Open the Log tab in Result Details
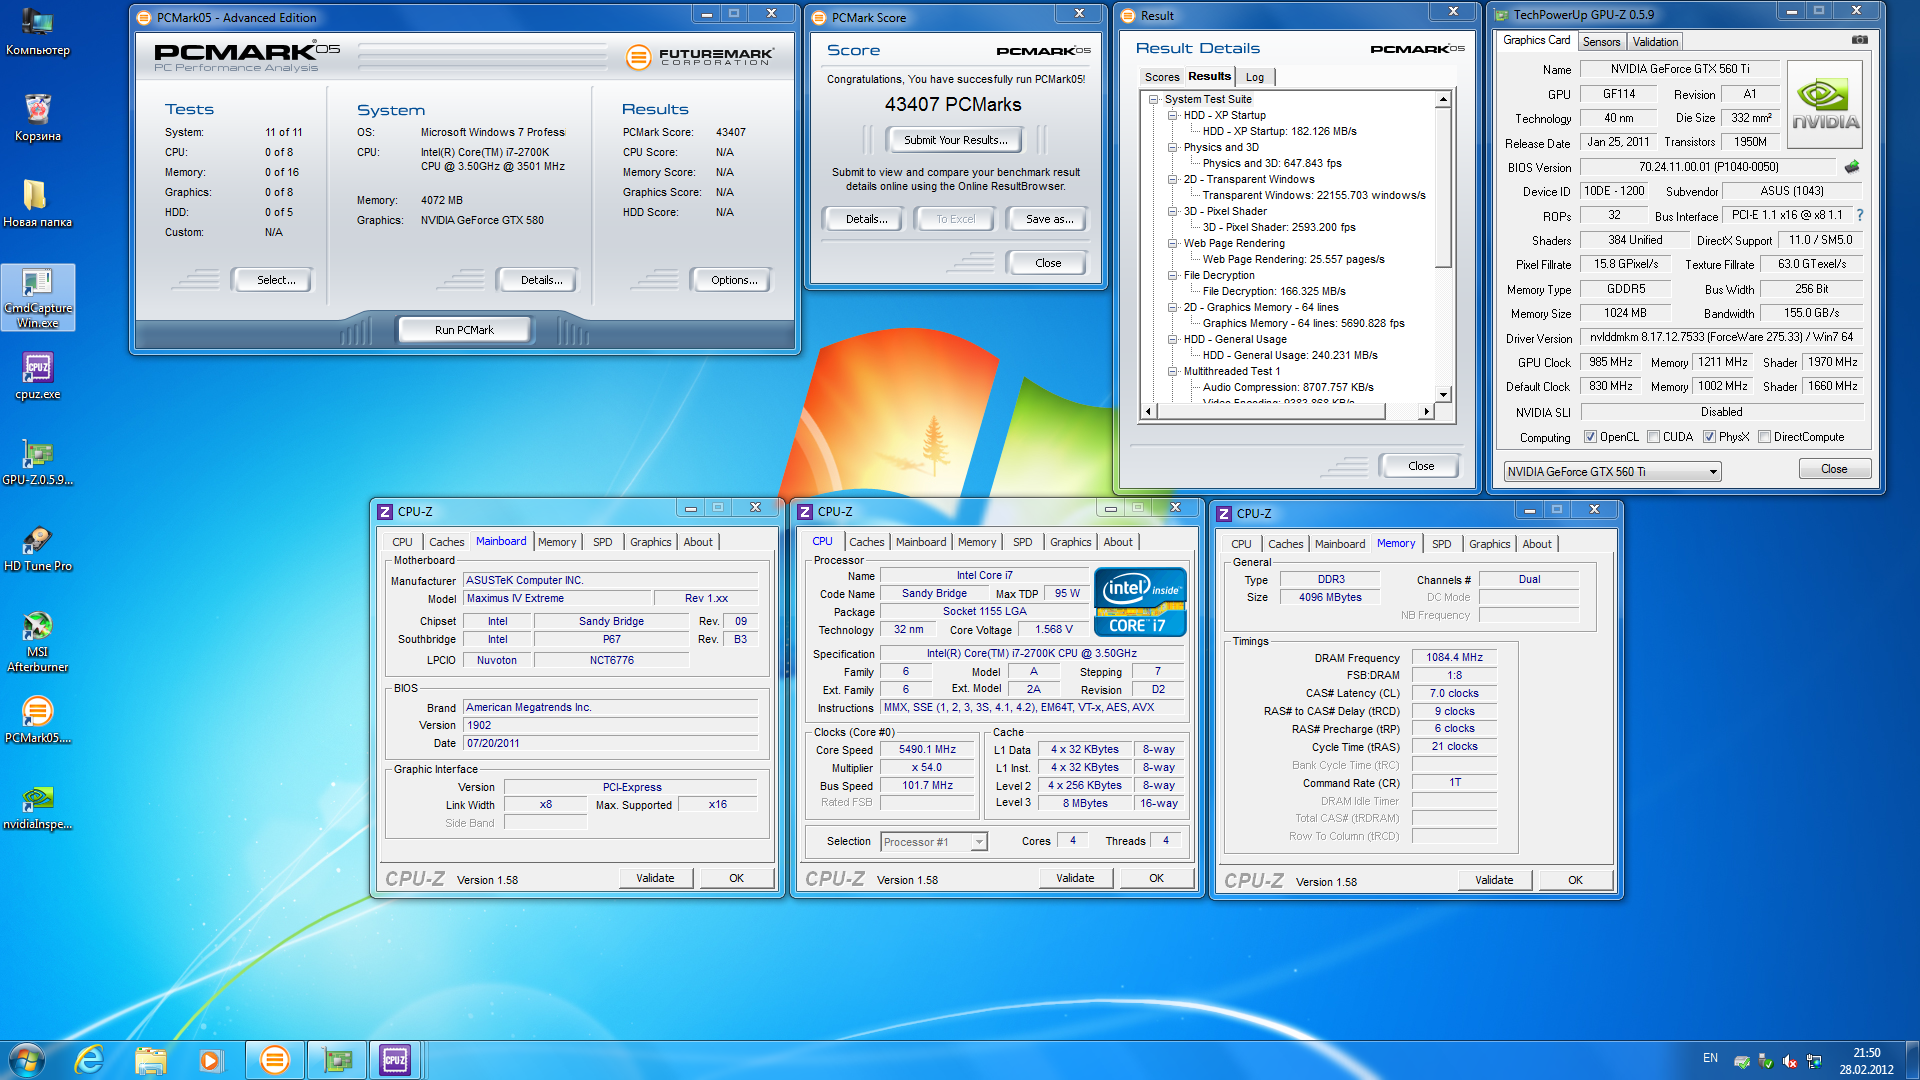 pos(1254,77)
